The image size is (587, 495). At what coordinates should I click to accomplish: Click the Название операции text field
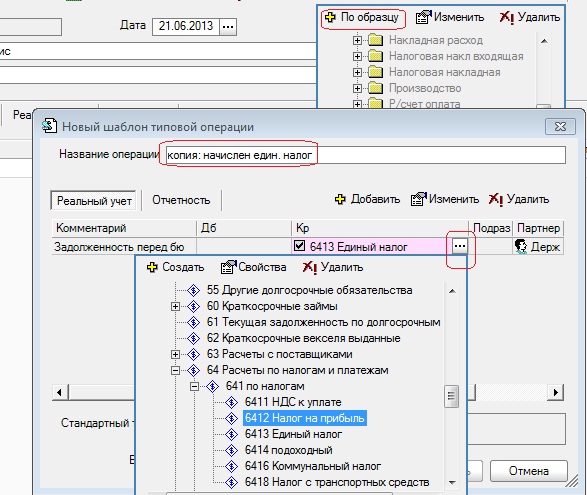pyautogui.click(x=365, y=155)
